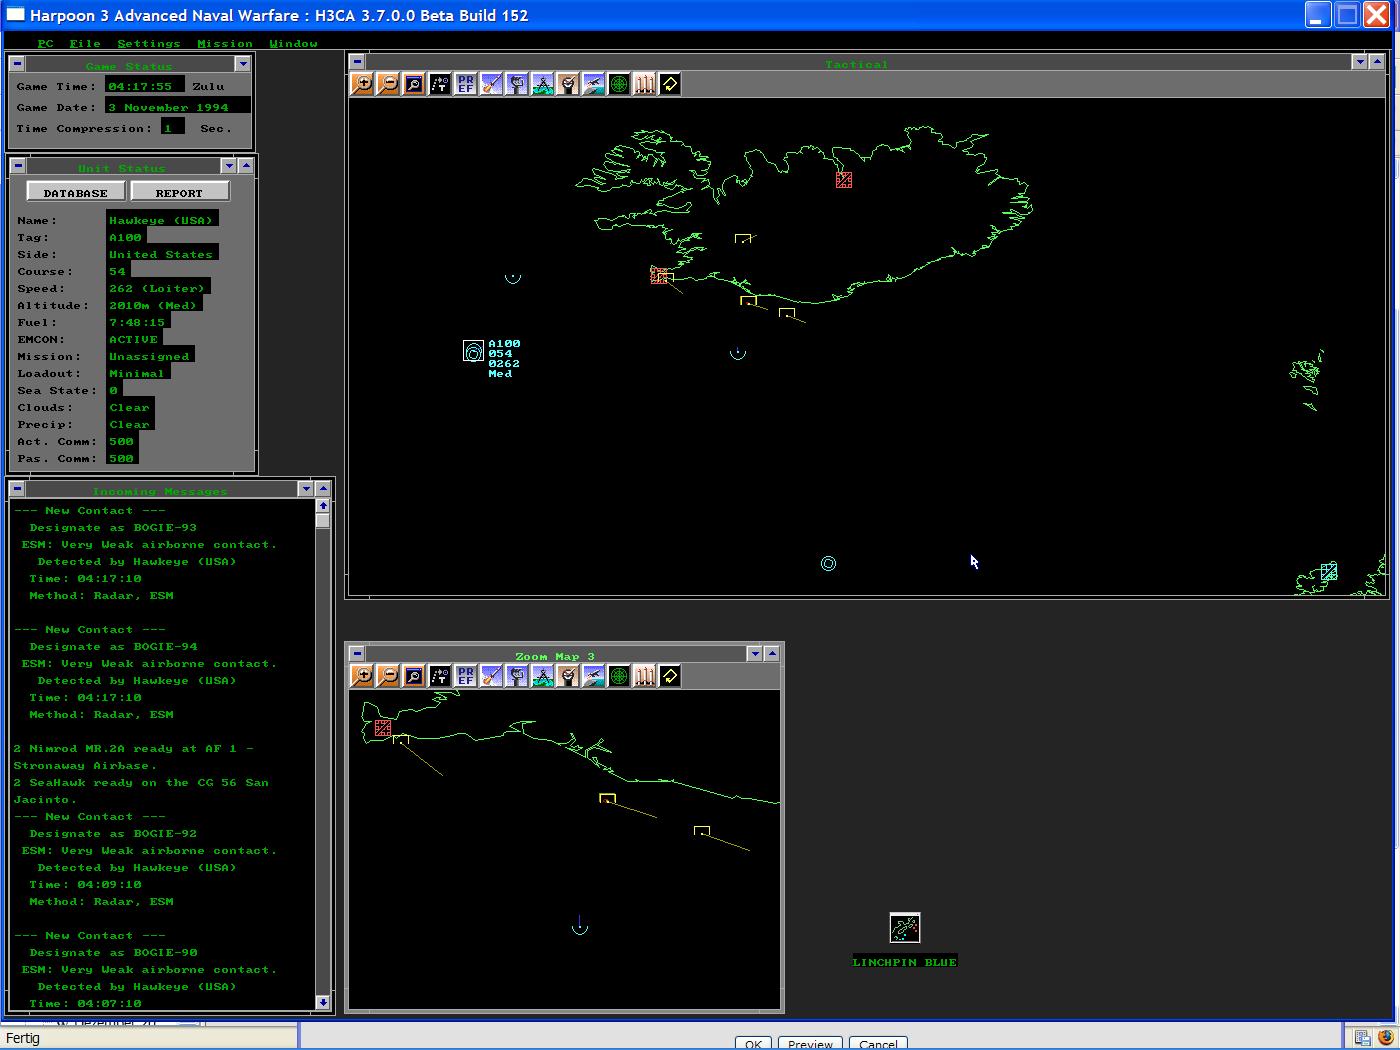Screen dimensions: 1400x1050
Task: Open map preferences via the PREF icon
Action: [x=465, y=84]
